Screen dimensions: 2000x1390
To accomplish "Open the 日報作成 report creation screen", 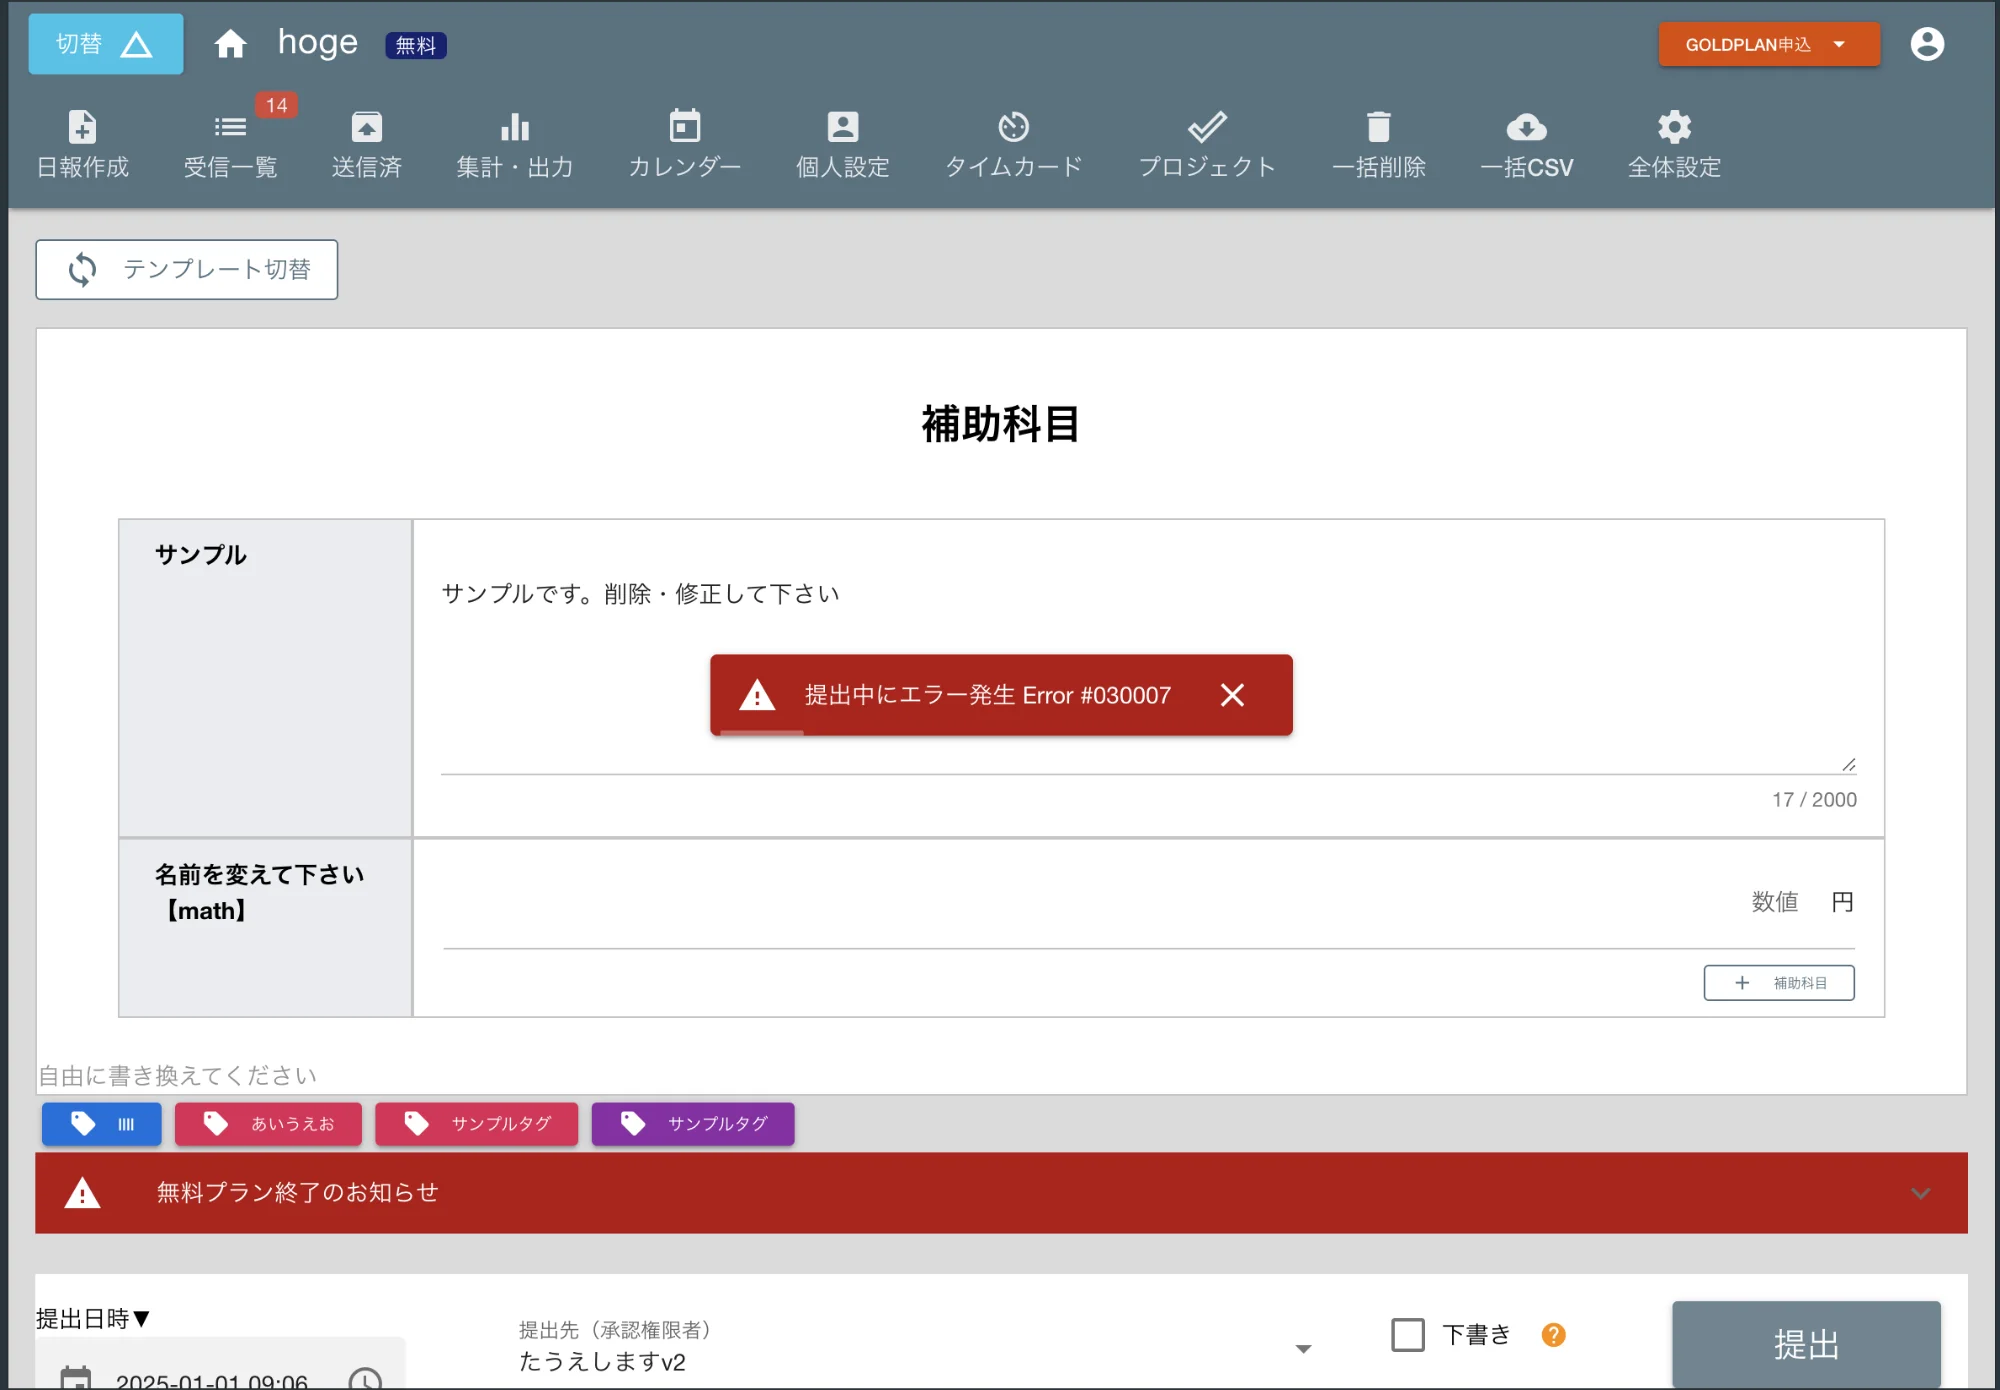I will coord(82,143).
